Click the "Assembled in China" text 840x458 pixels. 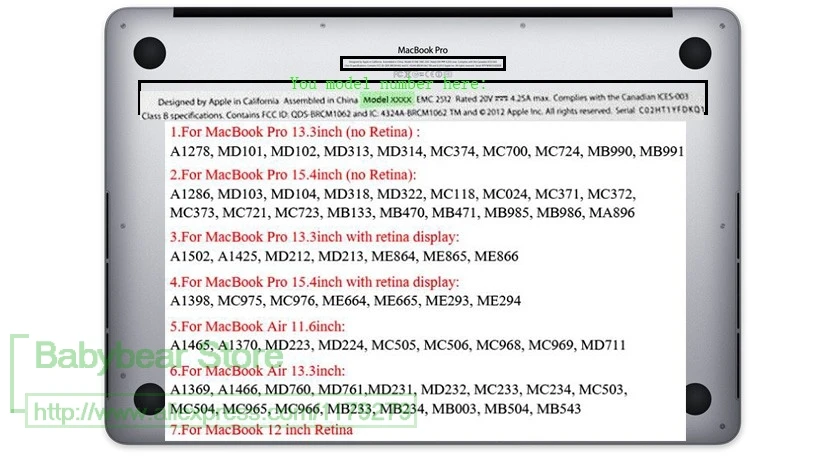pos(320,100)
